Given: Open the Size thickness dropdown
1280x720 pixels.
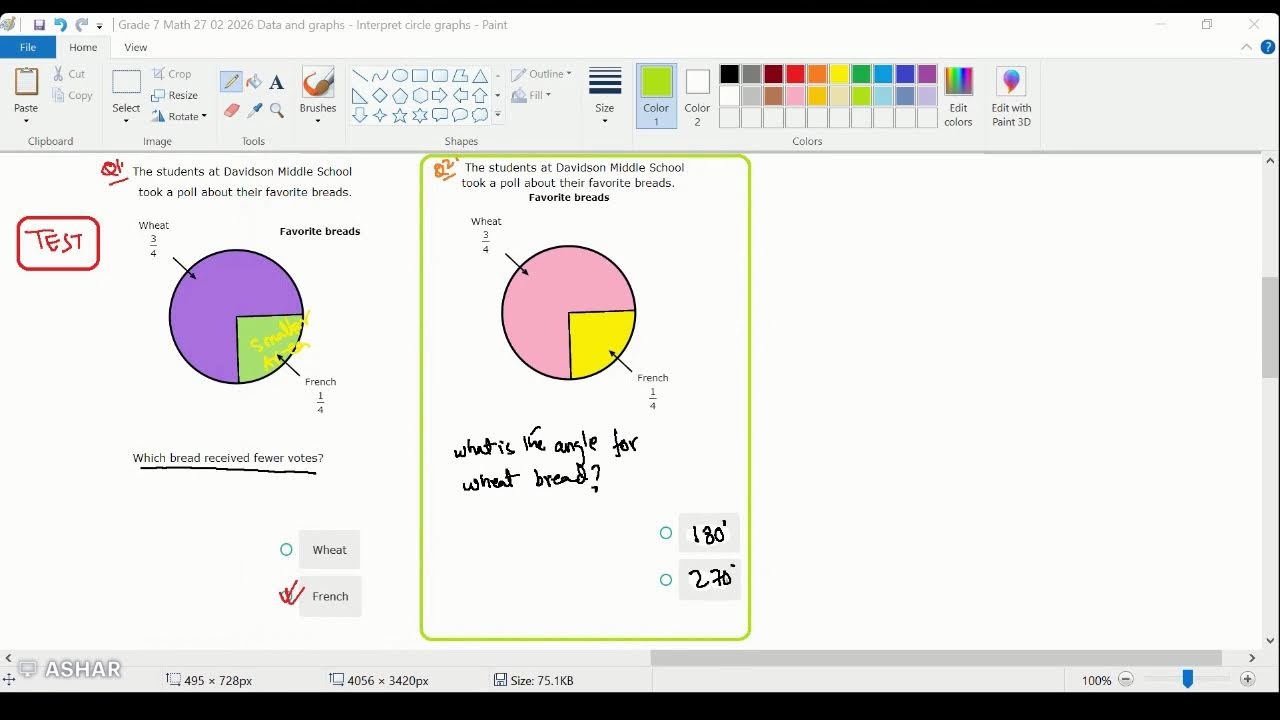Looking at the screenshot, I should [x=605, y=97].
